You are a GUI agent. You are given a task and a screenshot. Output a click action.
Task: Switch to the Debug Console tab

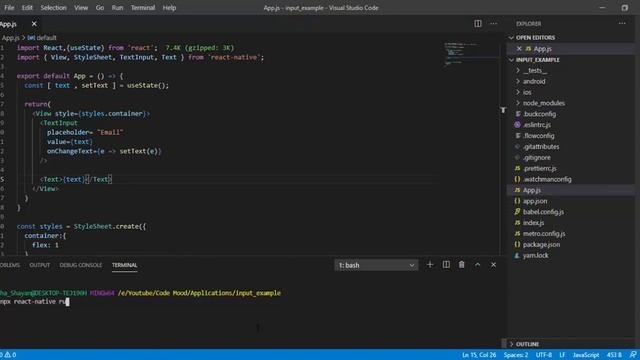coord(80,265)
